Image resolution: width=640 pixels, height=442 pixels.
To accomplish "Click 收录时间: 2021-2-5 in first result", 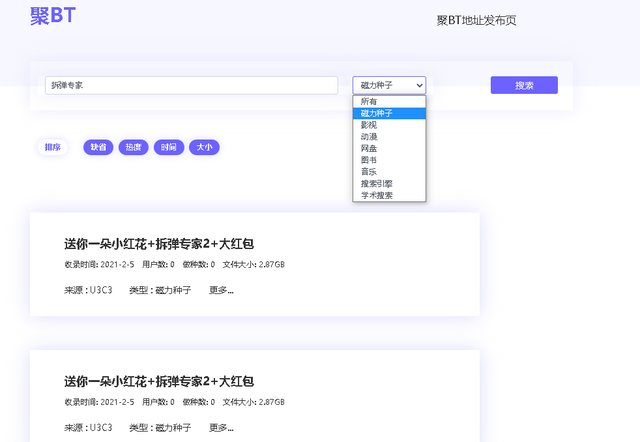I will 99,264.
